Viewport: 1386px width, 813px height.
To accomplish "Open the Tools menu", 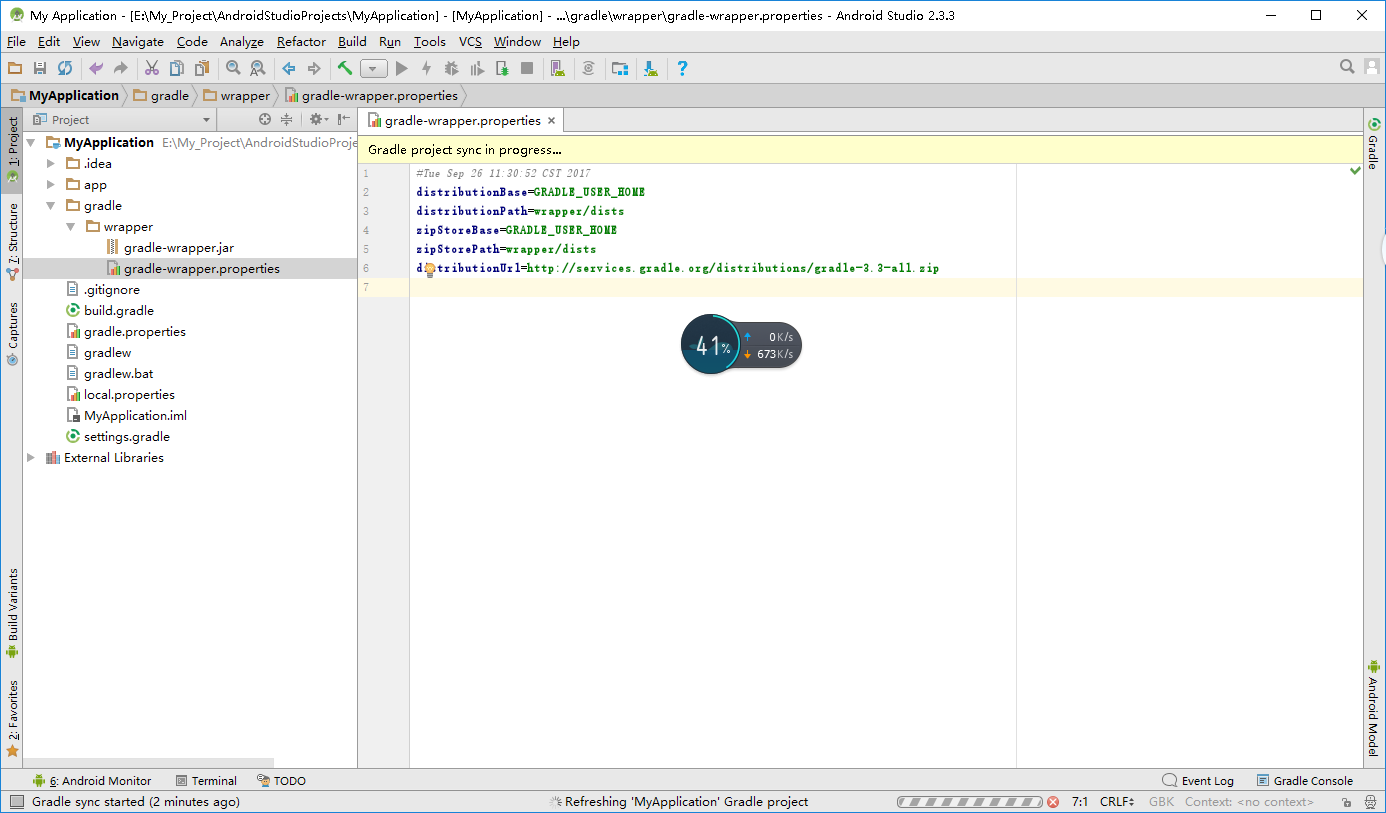I will pyautogui.click(x=430, y=41).
